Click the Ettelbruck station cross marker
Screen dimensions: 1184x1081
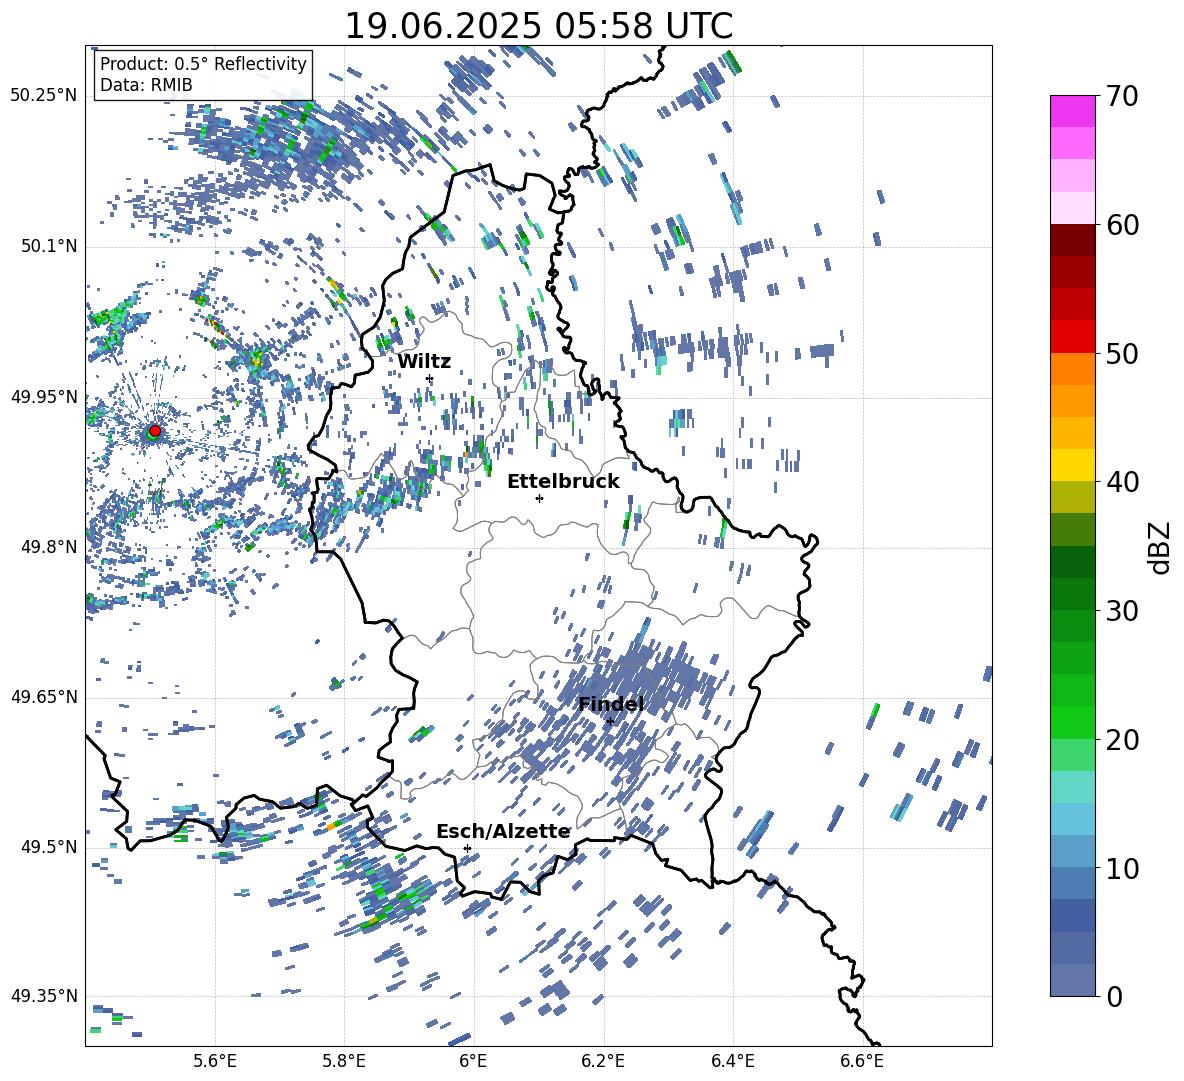(x=539, y=498)
